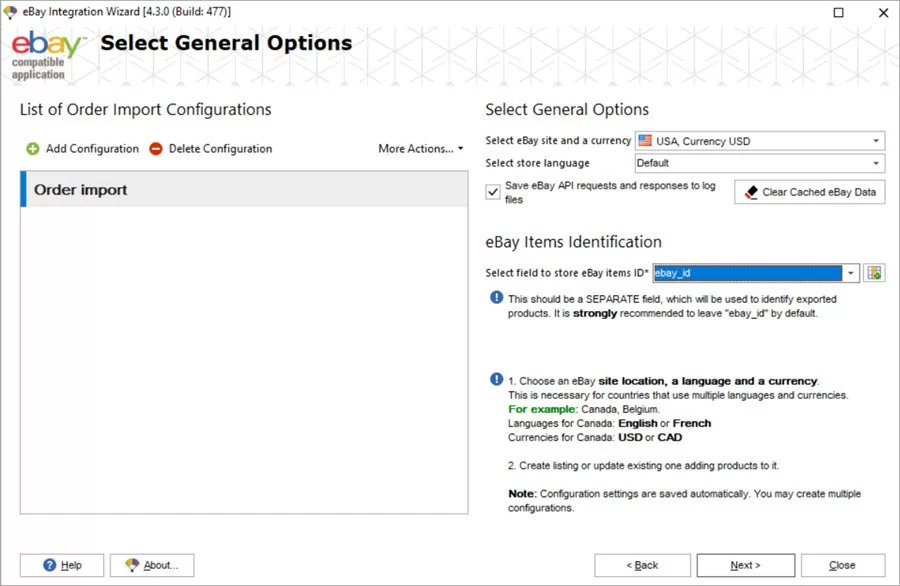The height and width of the screenshot is (586, 900).
Task: Click the Next button to proceed
Action: click(746, 565)
